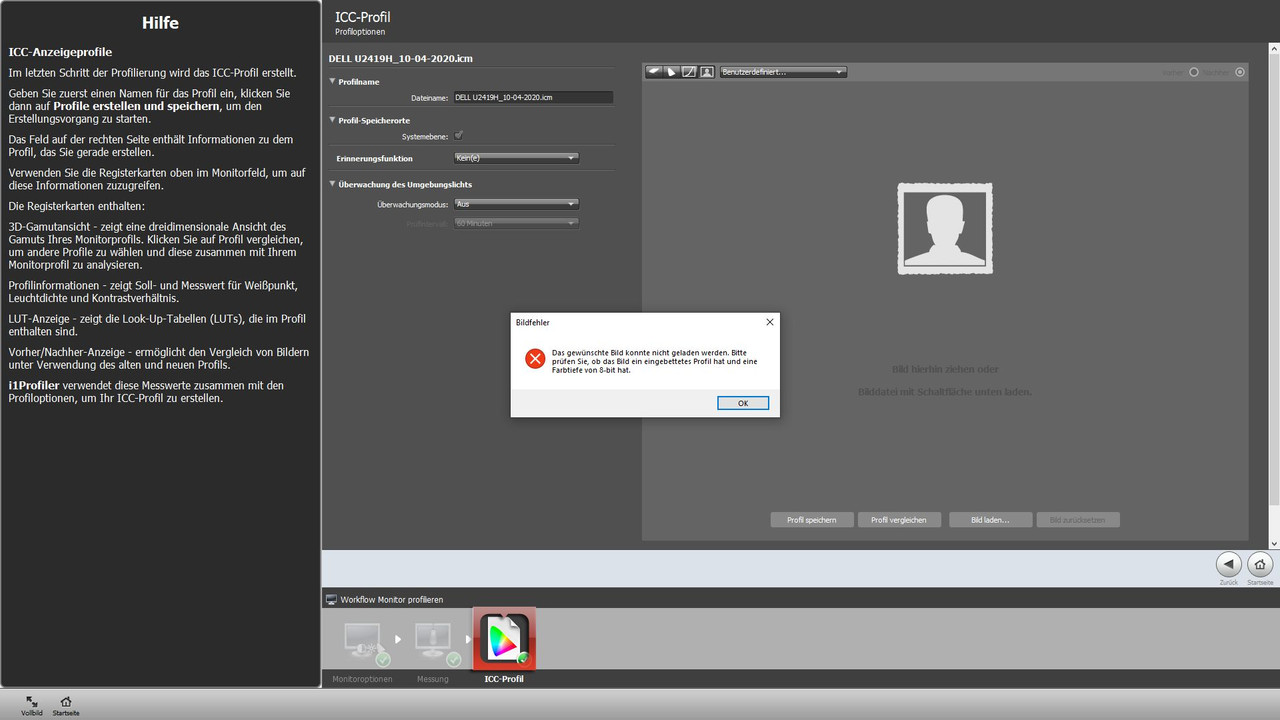Click the red error icon in dialog
Screen dimensions: 1280x720
(x=535, y=358)
